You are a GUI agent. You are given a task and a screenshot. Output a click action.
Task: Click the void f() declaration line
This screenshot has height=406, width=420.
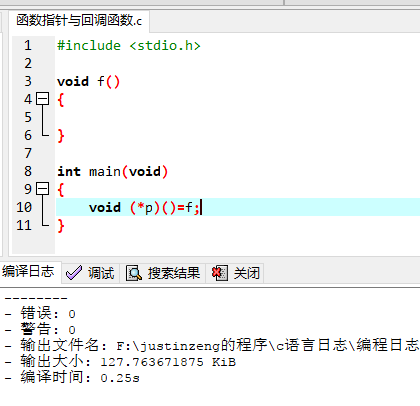tap(88, 81)
